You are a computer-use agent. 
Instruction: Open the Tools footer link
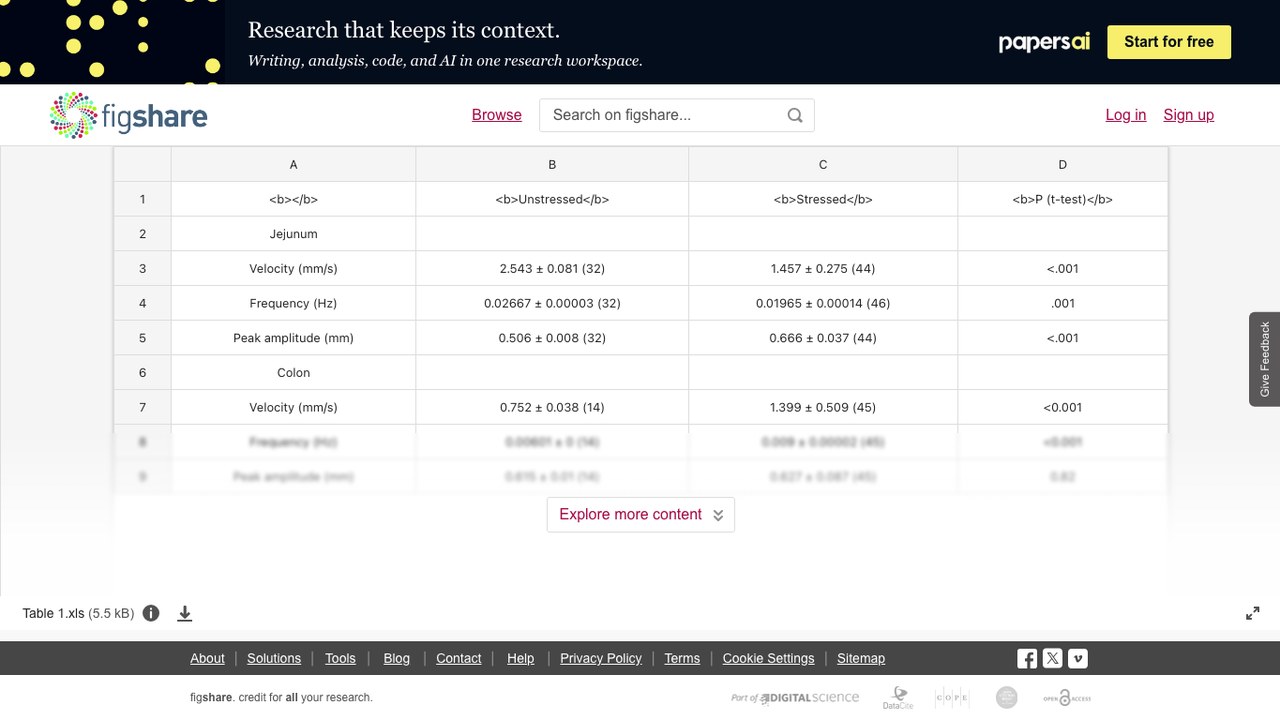[x=340, y=658]
